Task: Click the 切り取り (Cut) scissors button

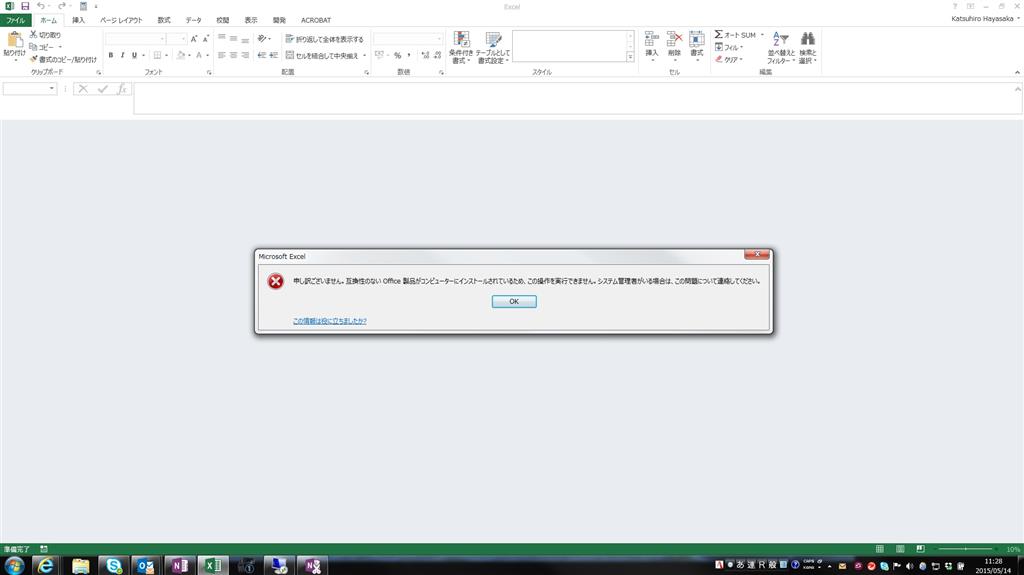Action: [45, 35]
